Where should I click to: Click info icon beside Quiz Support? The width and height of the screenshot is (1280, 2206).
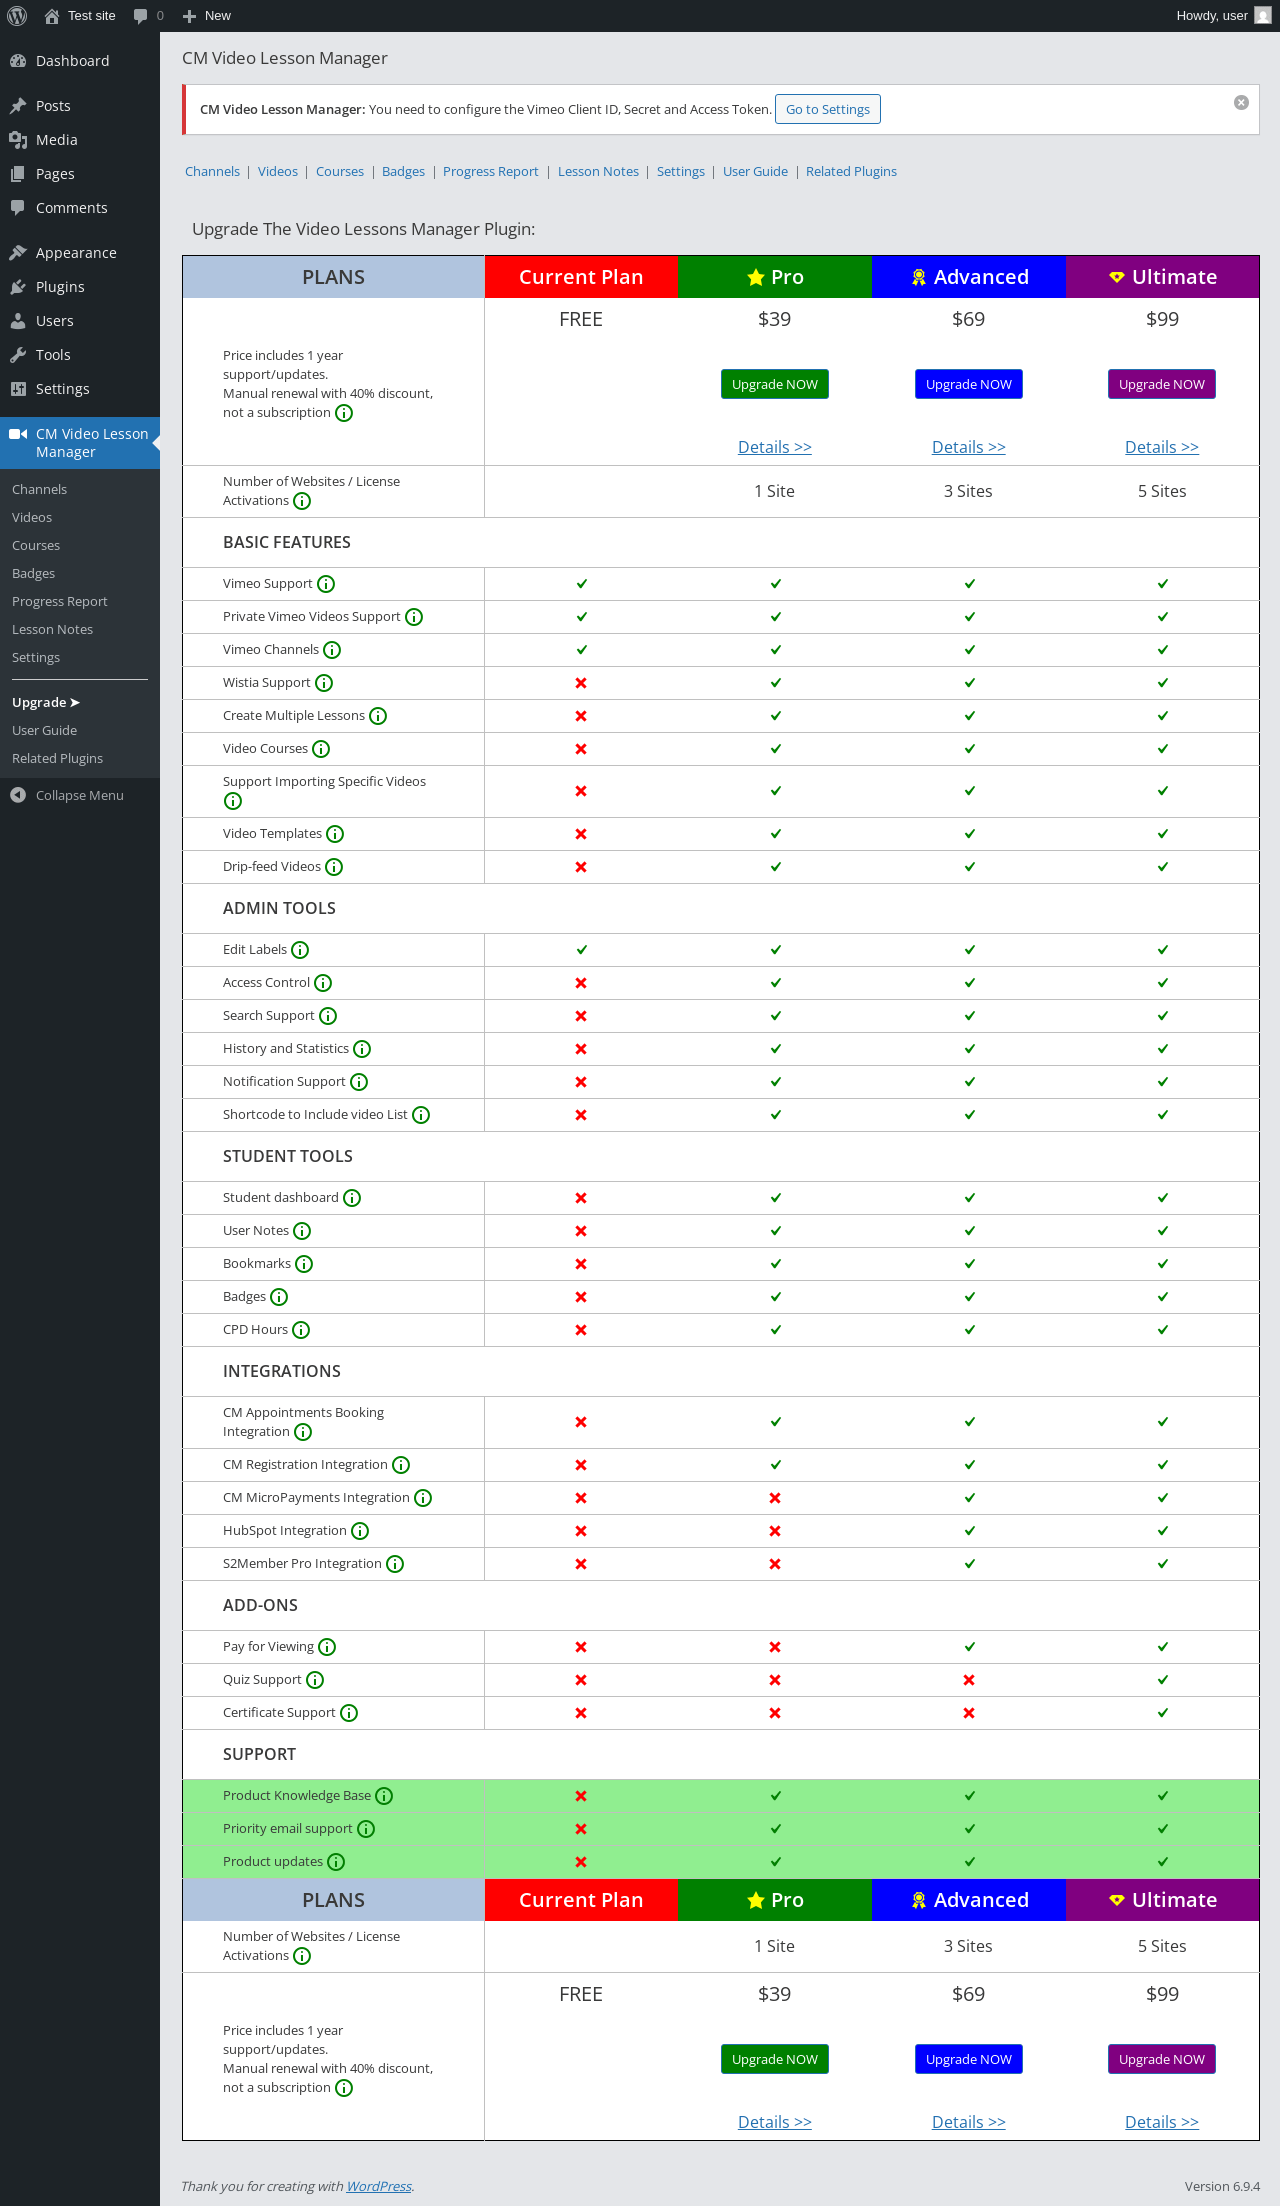point(315,1680)
